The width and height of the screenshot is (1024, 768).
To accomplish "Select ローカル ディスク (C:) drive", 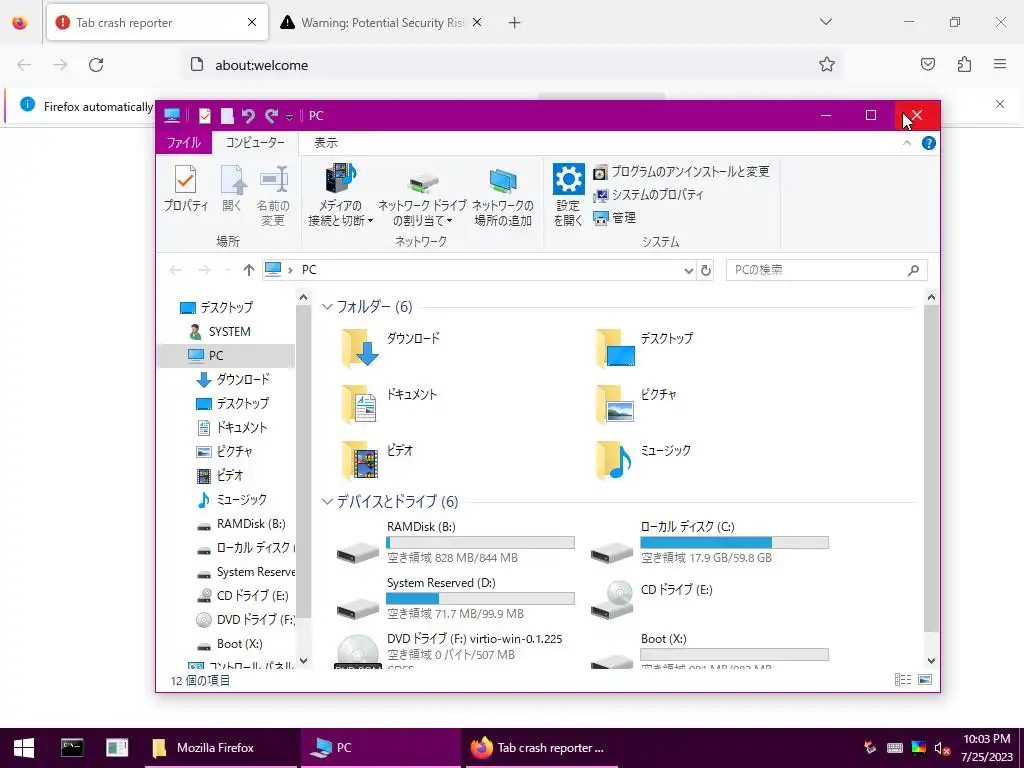I will coord(709,543).
